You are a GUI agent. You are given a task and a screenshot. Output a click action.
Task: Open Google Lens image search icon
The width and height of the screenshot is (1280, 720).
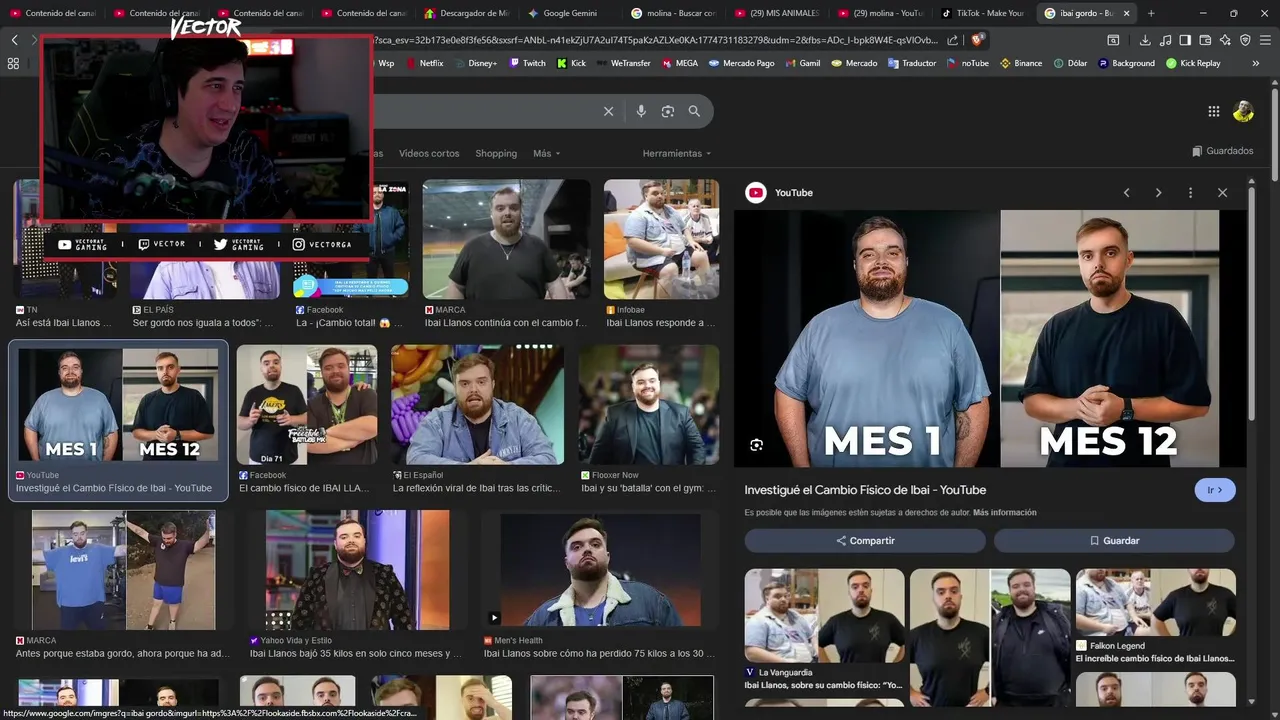(x=668, y=111)
